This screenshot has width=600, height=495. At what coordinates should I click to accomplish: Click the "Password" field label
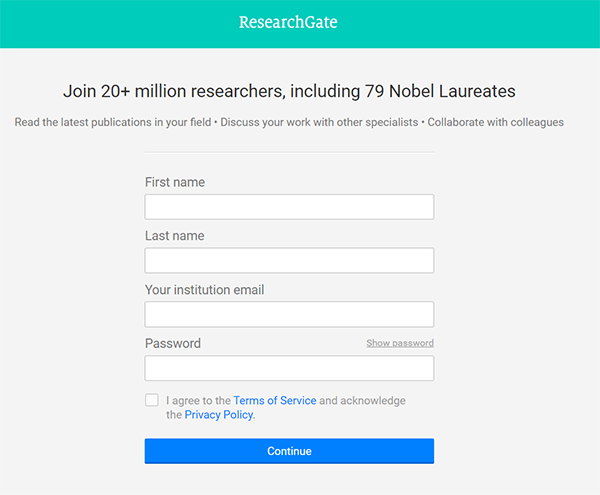tap(173, 343)
